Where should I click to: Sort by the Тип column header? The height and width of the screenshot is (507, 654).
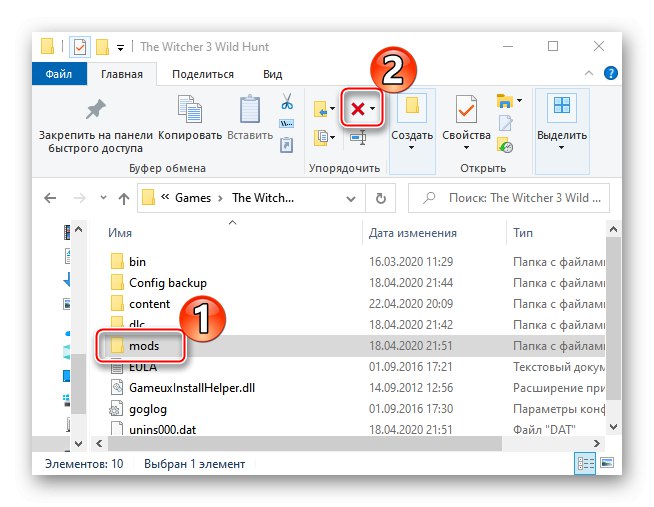[x=523, y=233]
